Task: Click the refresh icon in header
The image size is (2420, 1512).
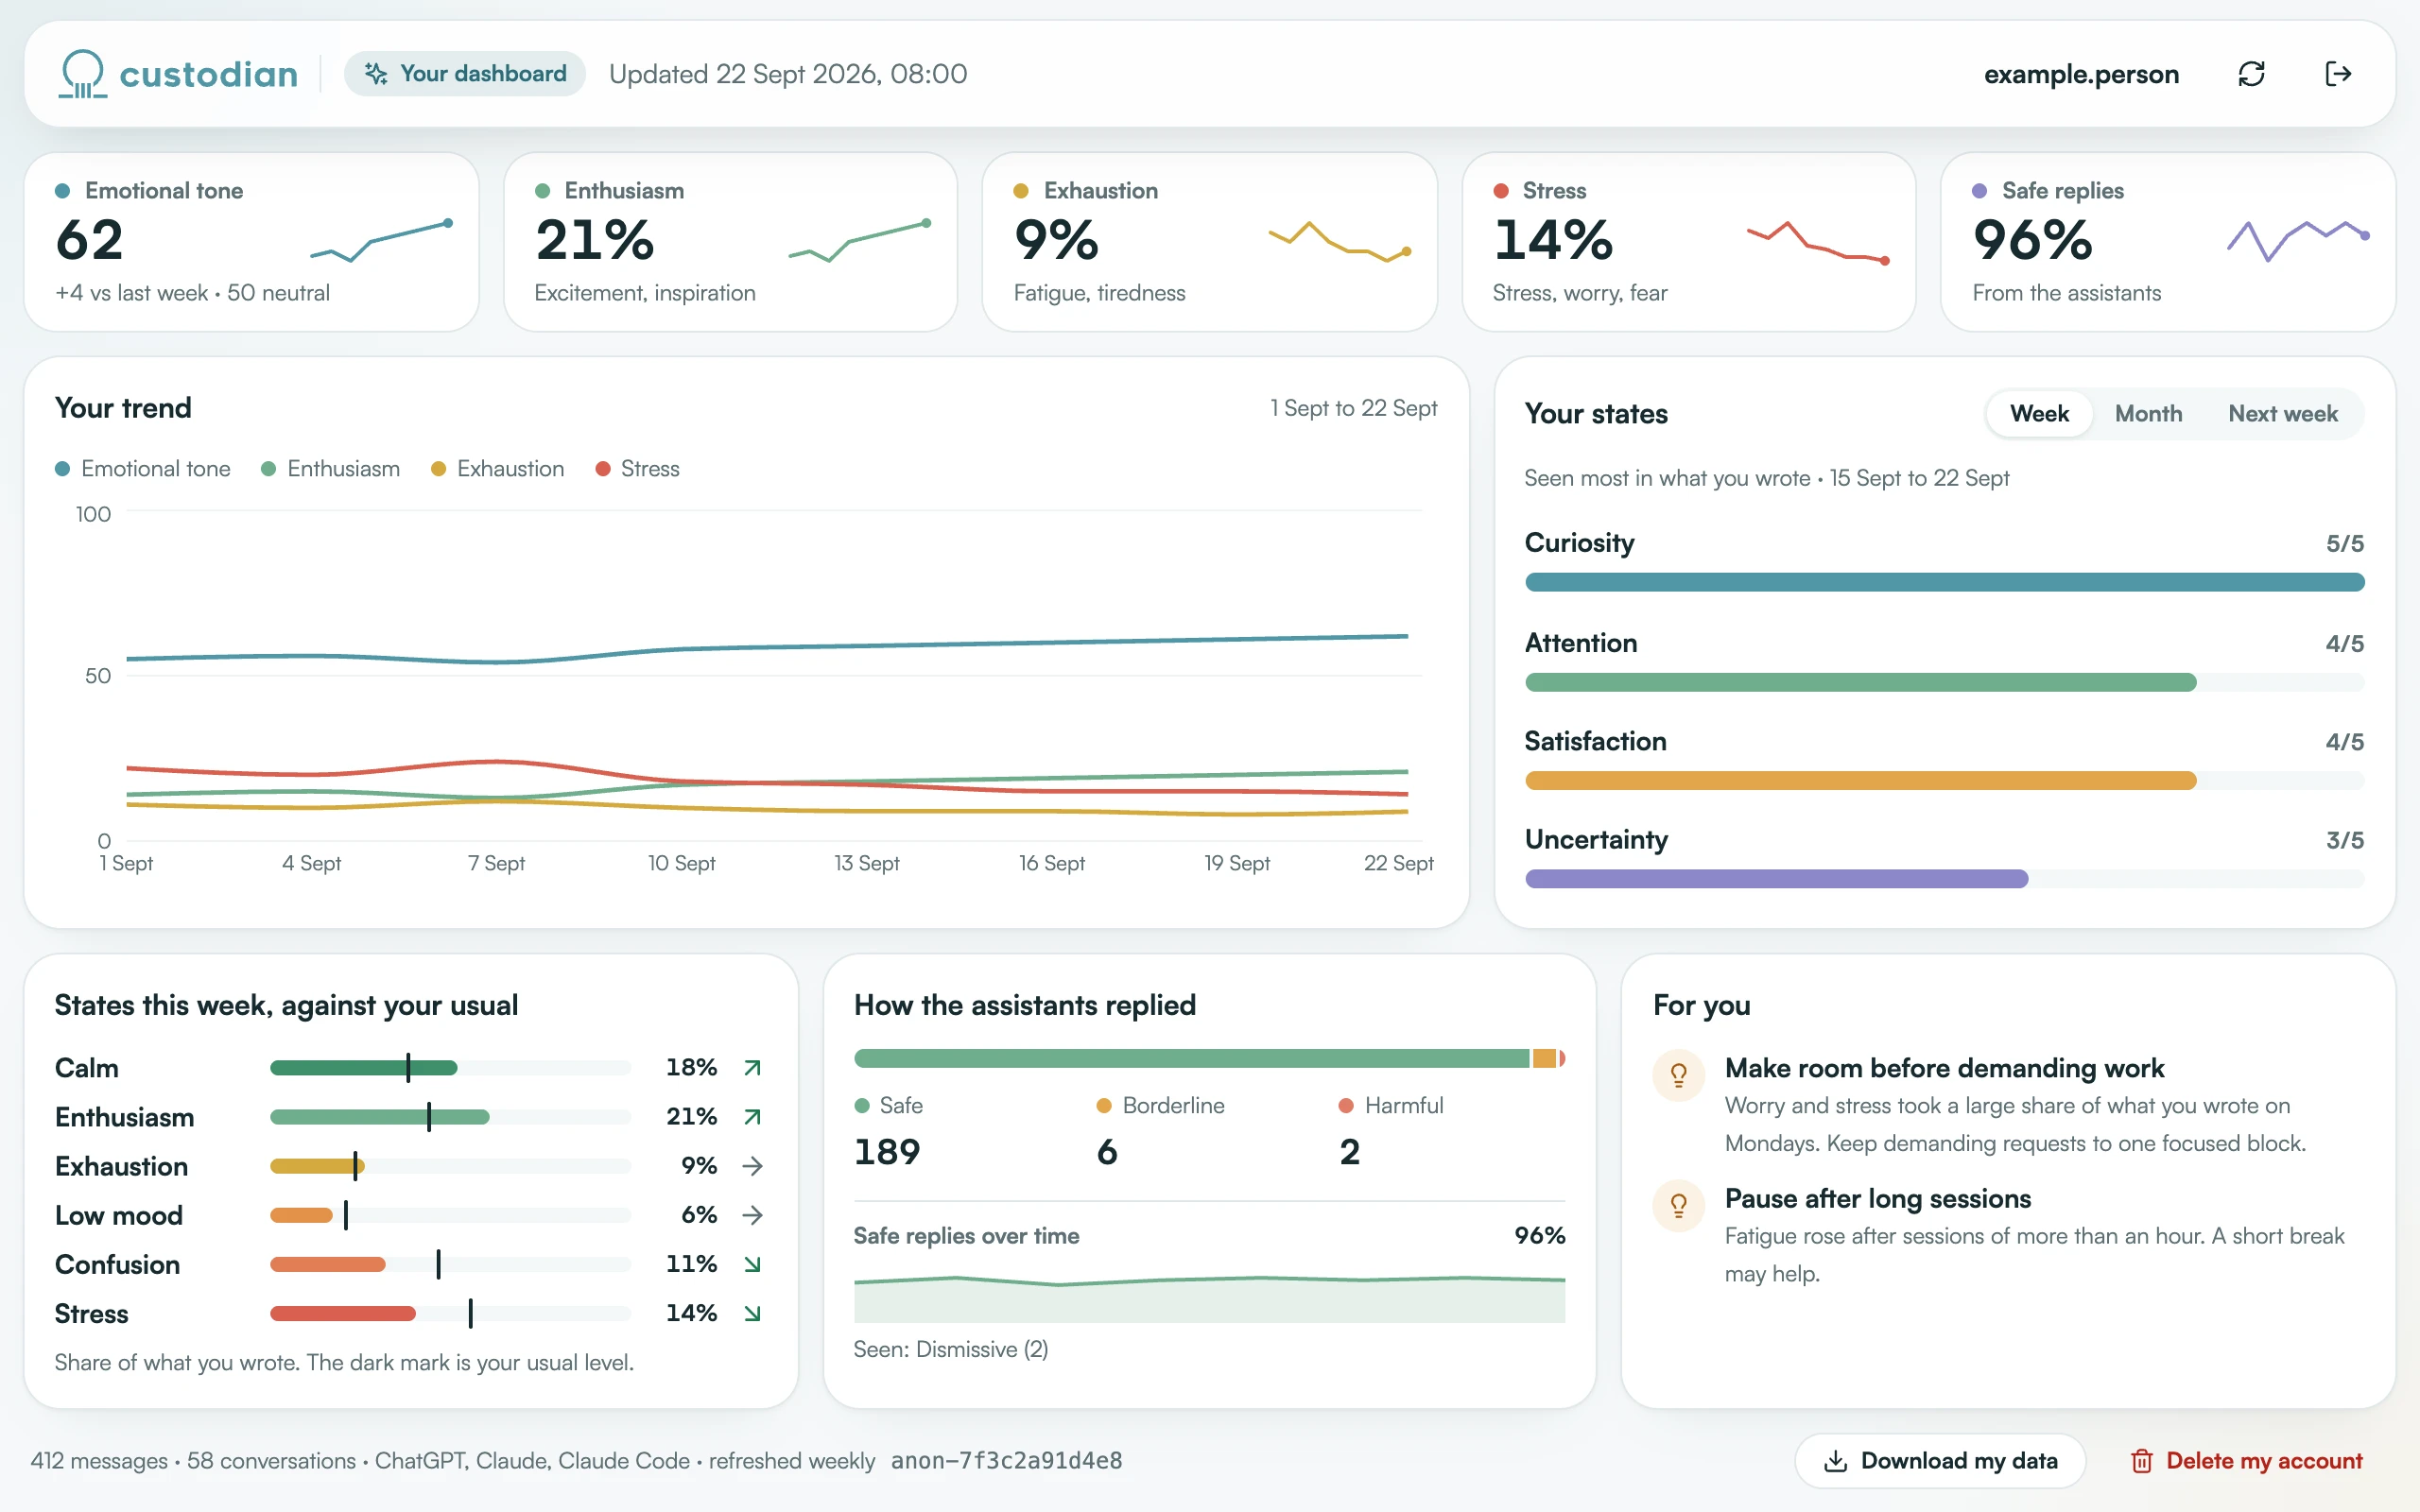Action: (2251, 74)
